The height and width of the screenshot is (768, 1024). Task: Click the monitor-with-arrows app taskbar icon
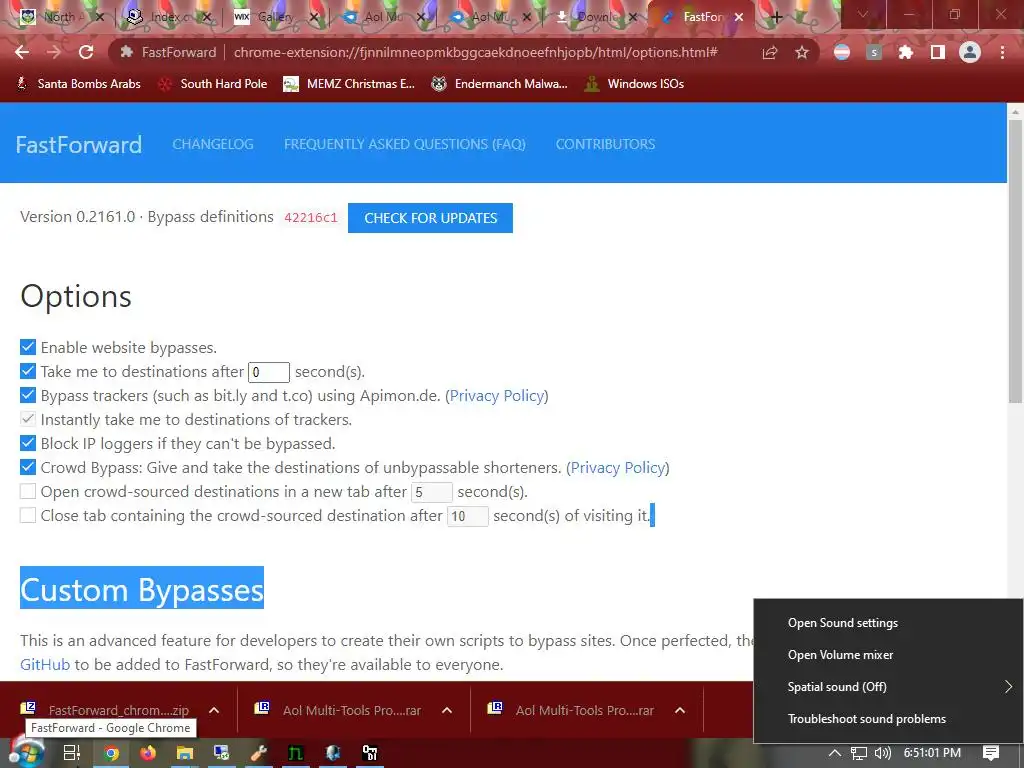pos(221,753)
